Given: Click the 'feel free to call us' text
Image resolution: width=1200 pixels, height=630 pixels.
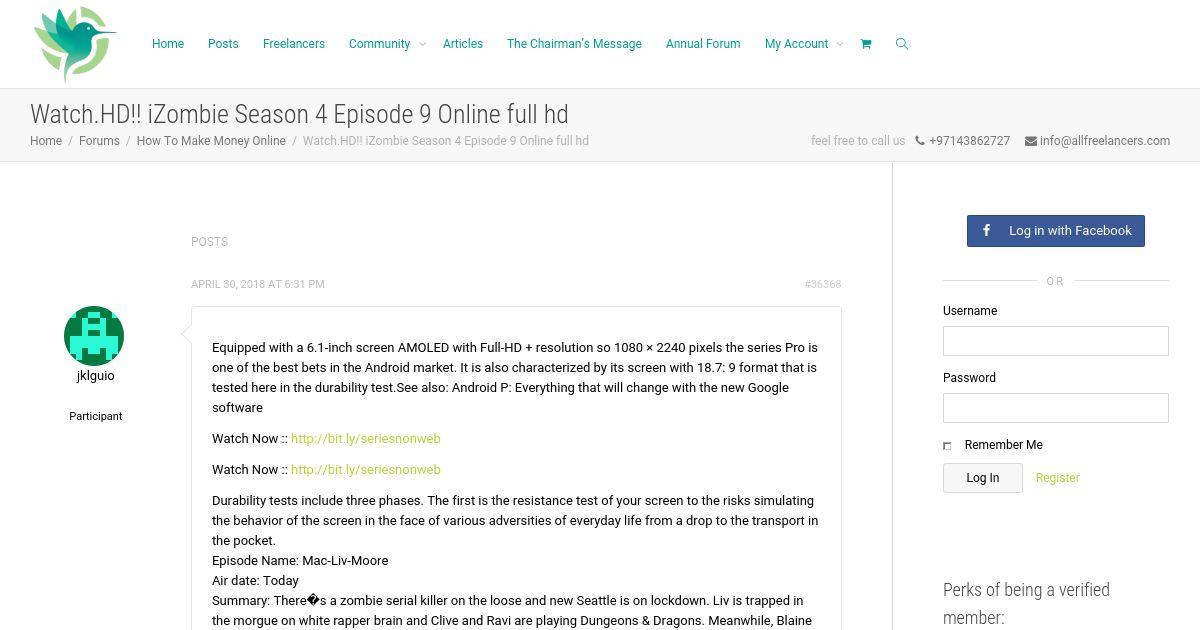Looking at the screenshot, I should click(x=858, y=141).
